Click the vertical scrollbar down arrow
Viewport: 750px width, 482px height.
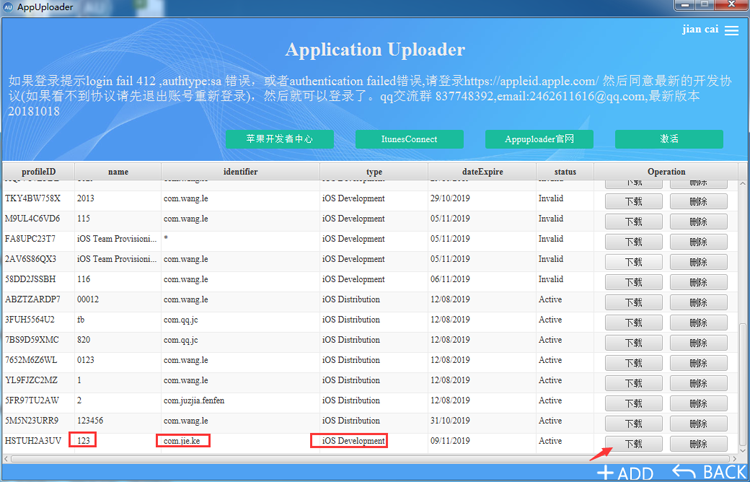(x=742, y=450)
